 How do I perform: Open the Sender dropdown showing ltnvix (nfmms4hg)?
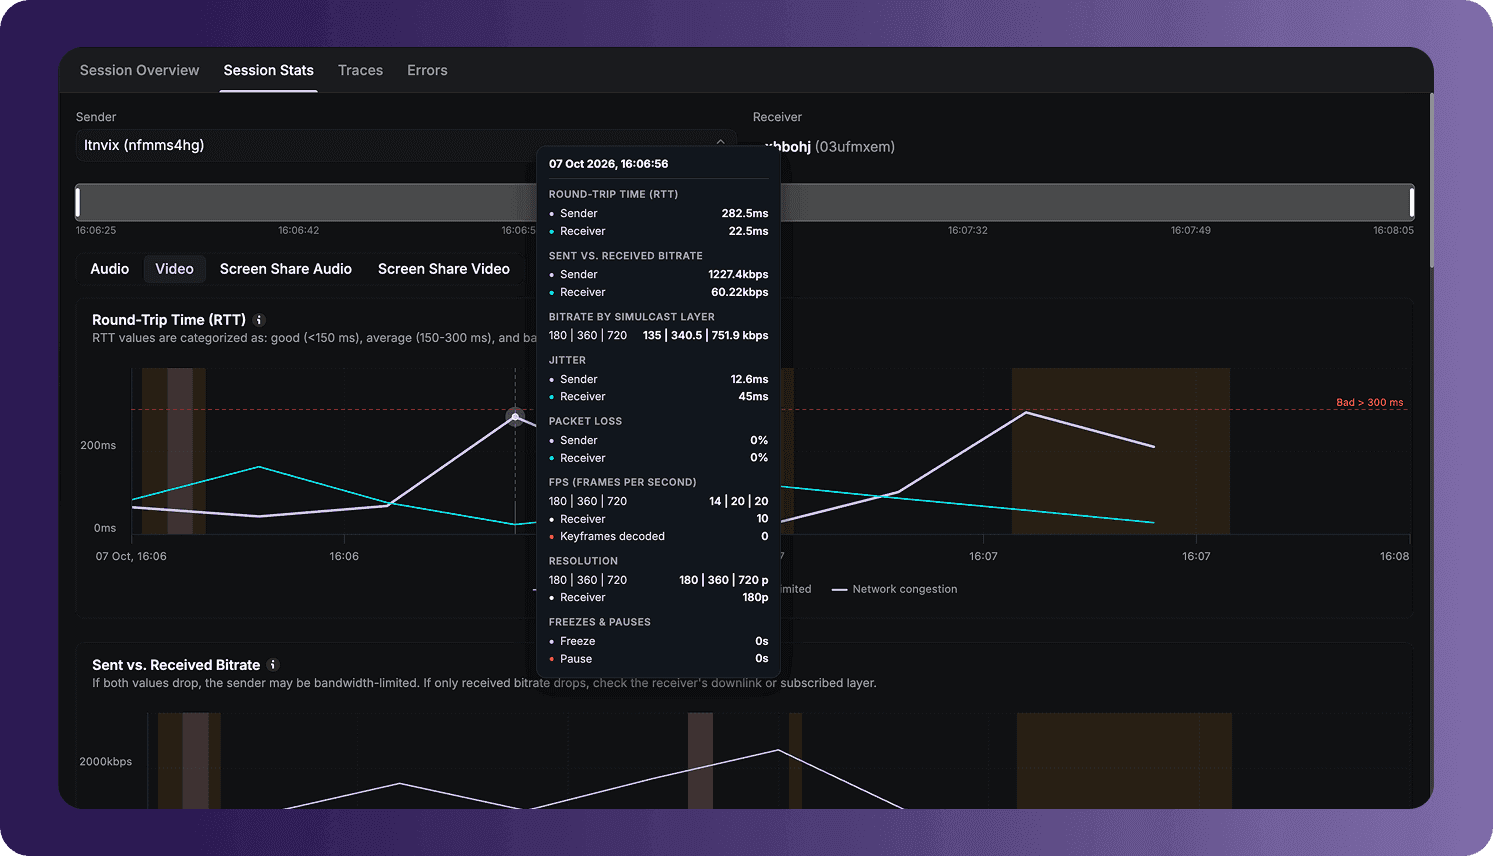(x=405, y=145)
